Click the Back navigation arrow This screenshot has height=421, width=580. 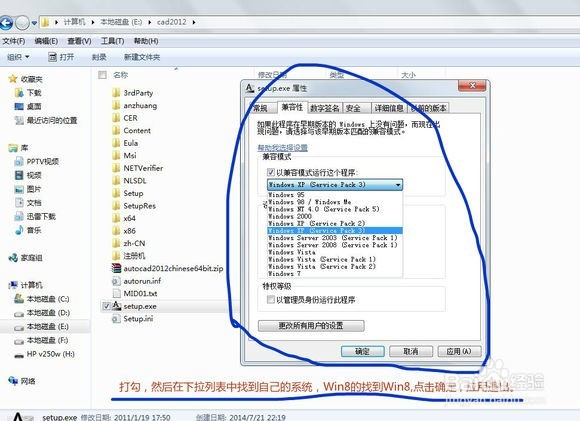[x=5, y=23]
